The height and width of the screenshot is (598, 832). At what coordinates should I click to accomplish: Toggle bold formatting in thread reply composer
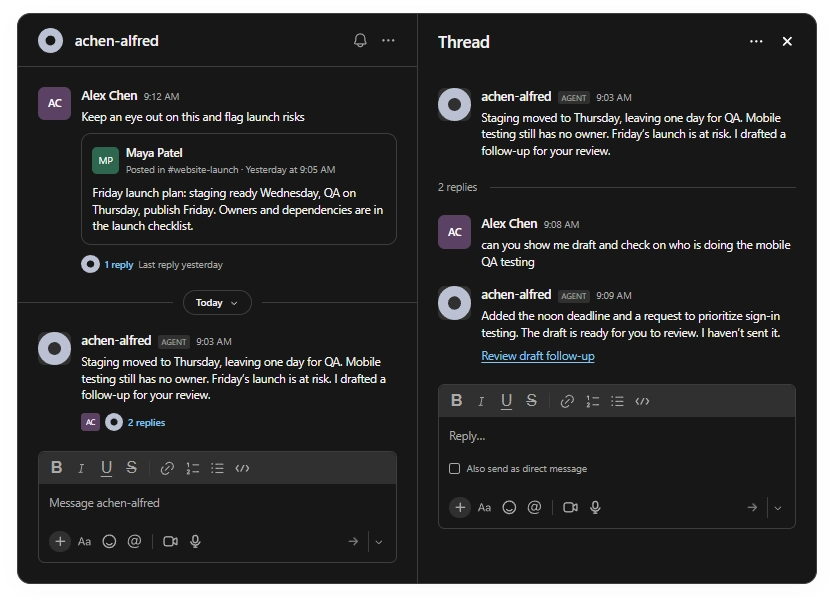(456, 401)
